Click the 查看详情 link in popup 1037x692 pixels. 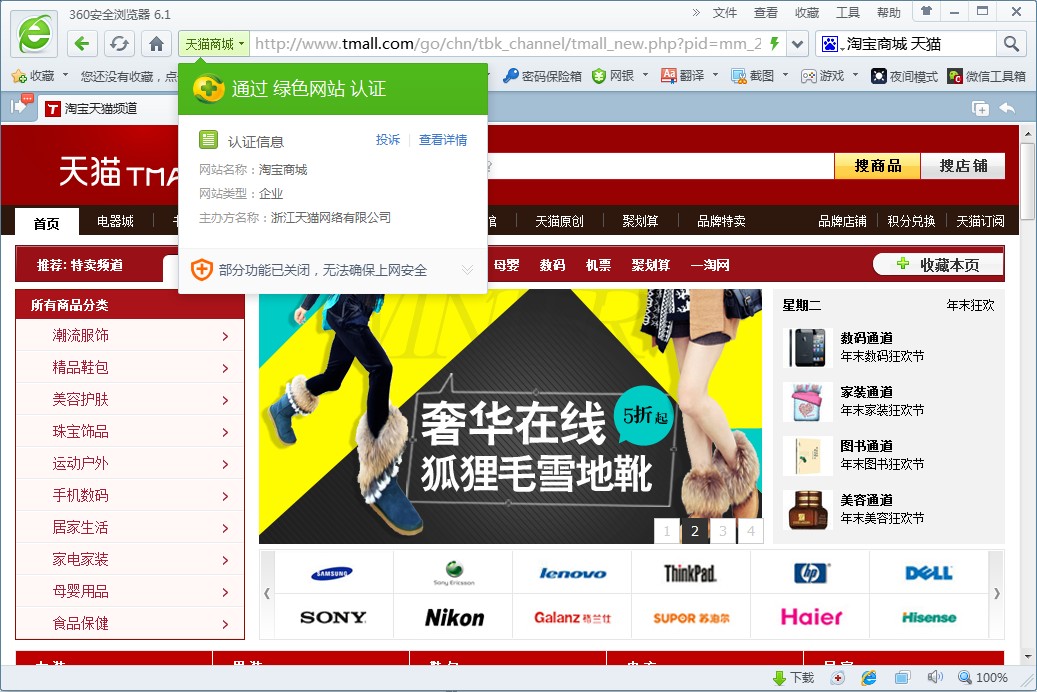click(442, 140)
